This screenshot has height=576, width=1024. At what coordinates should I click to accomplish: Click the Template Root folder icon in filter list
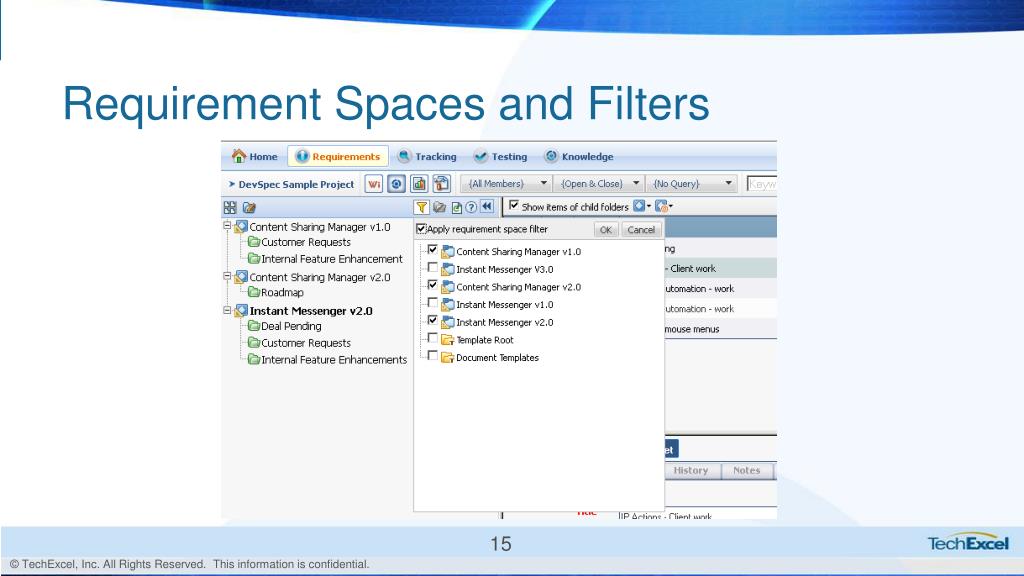point(447,340)
